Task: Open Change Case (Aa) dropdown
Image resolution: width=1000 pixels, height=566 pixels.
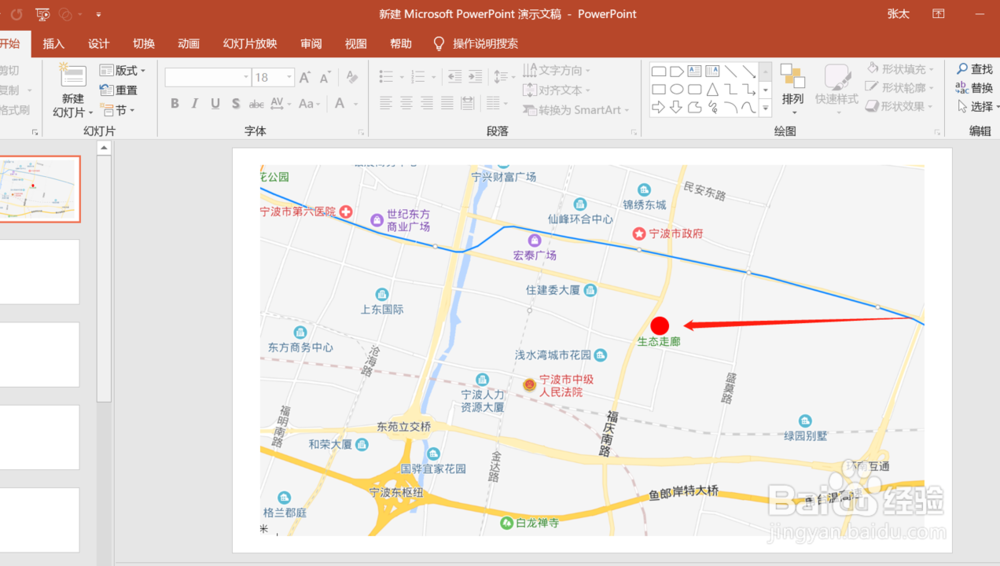Action: 309,103
